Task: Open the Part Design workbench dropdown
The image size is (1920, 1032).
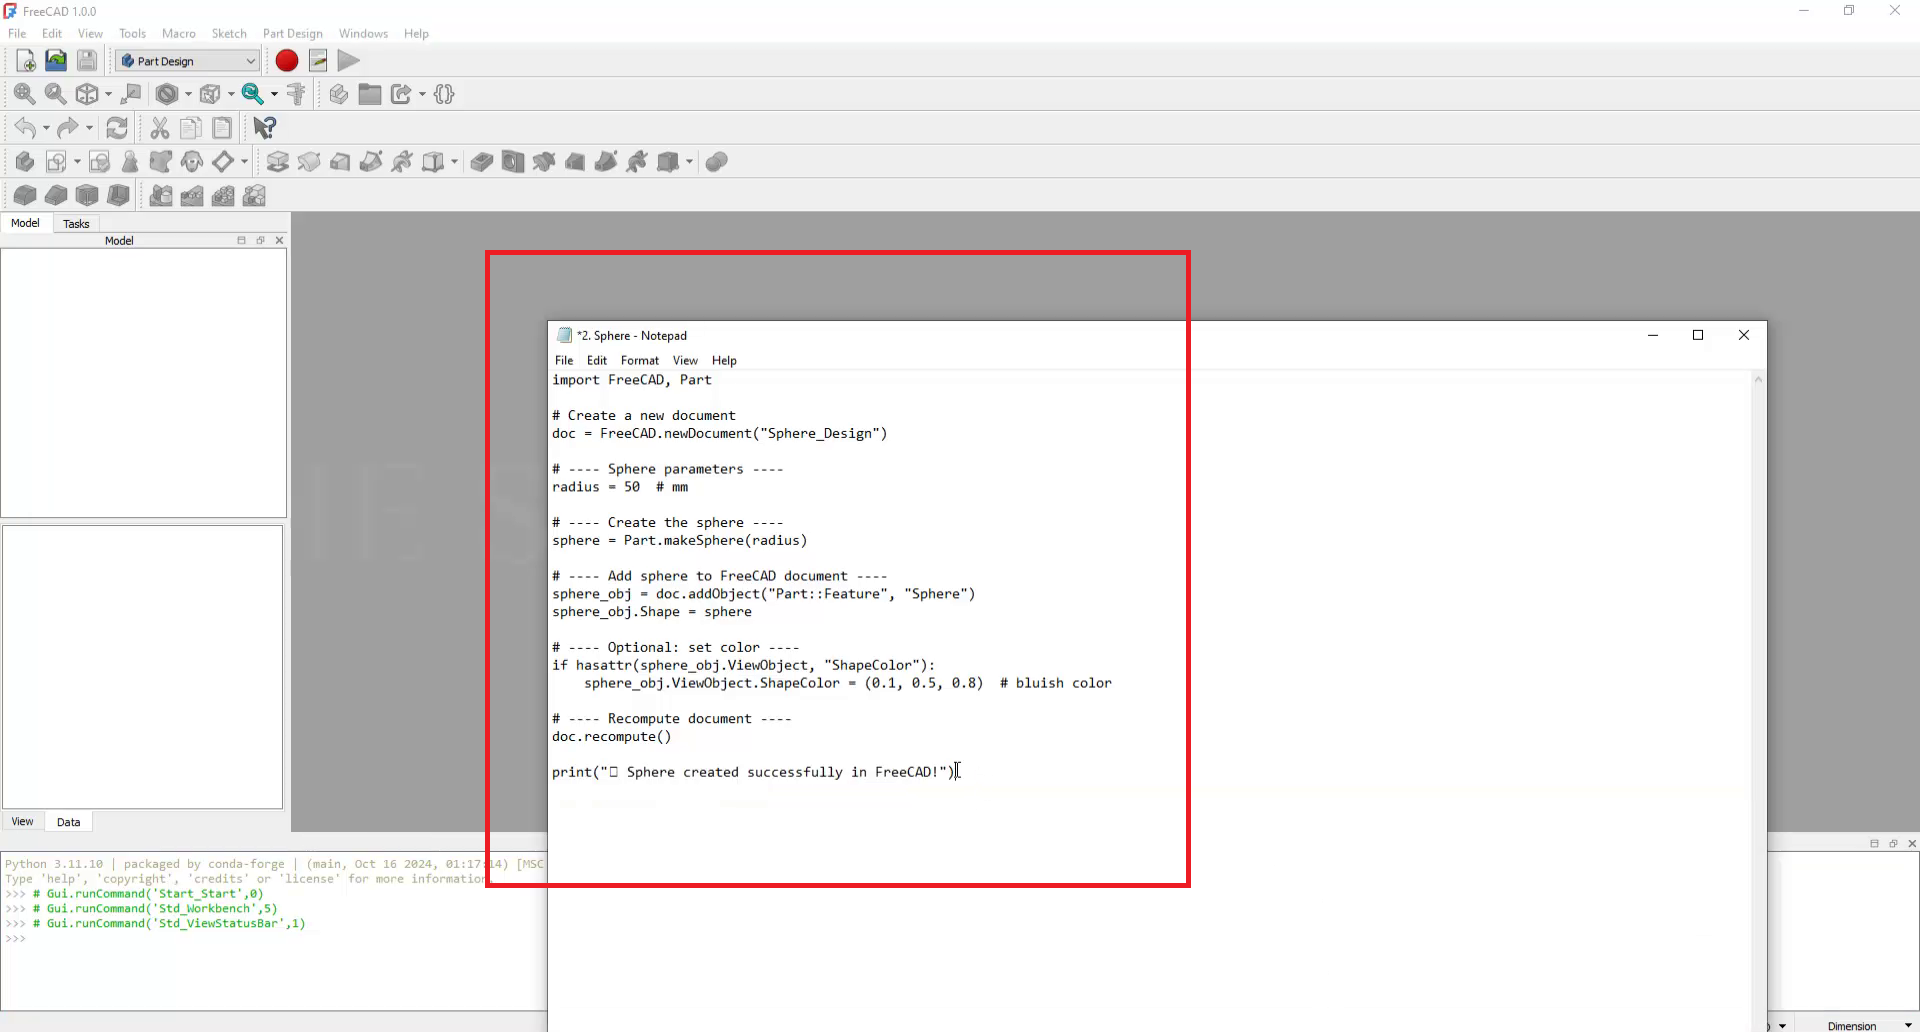Action: (187, 61)
